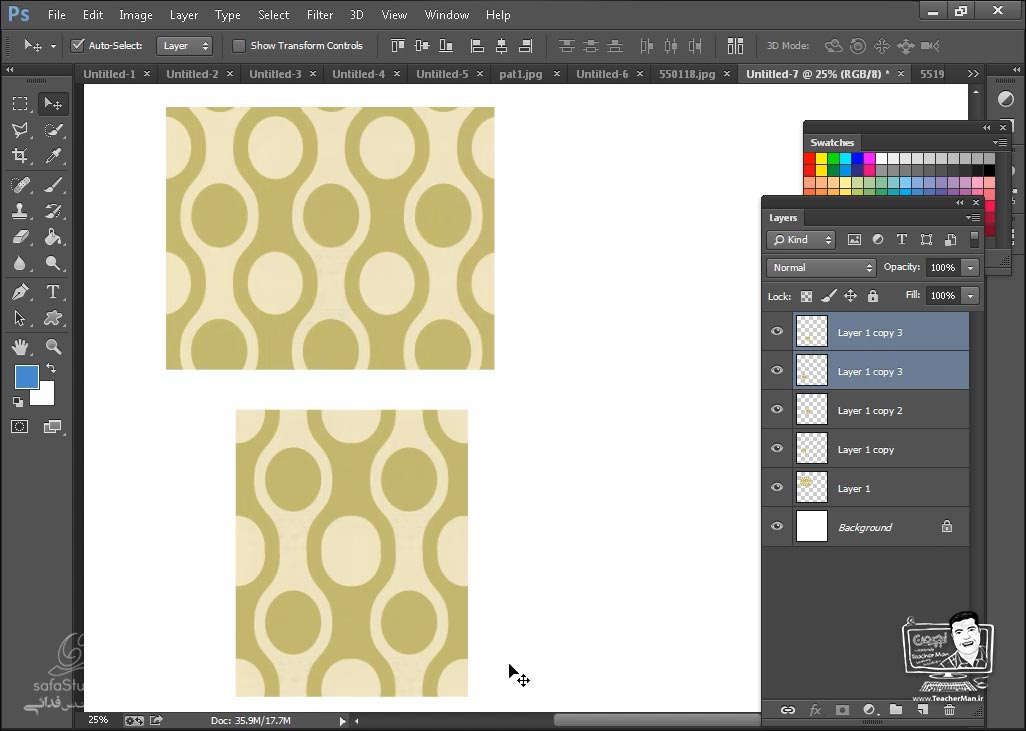This screenshot has width=1026, height=731.
Task: Open the layer style fx menu
Action: pyautogui.click(x=815, y=710)
